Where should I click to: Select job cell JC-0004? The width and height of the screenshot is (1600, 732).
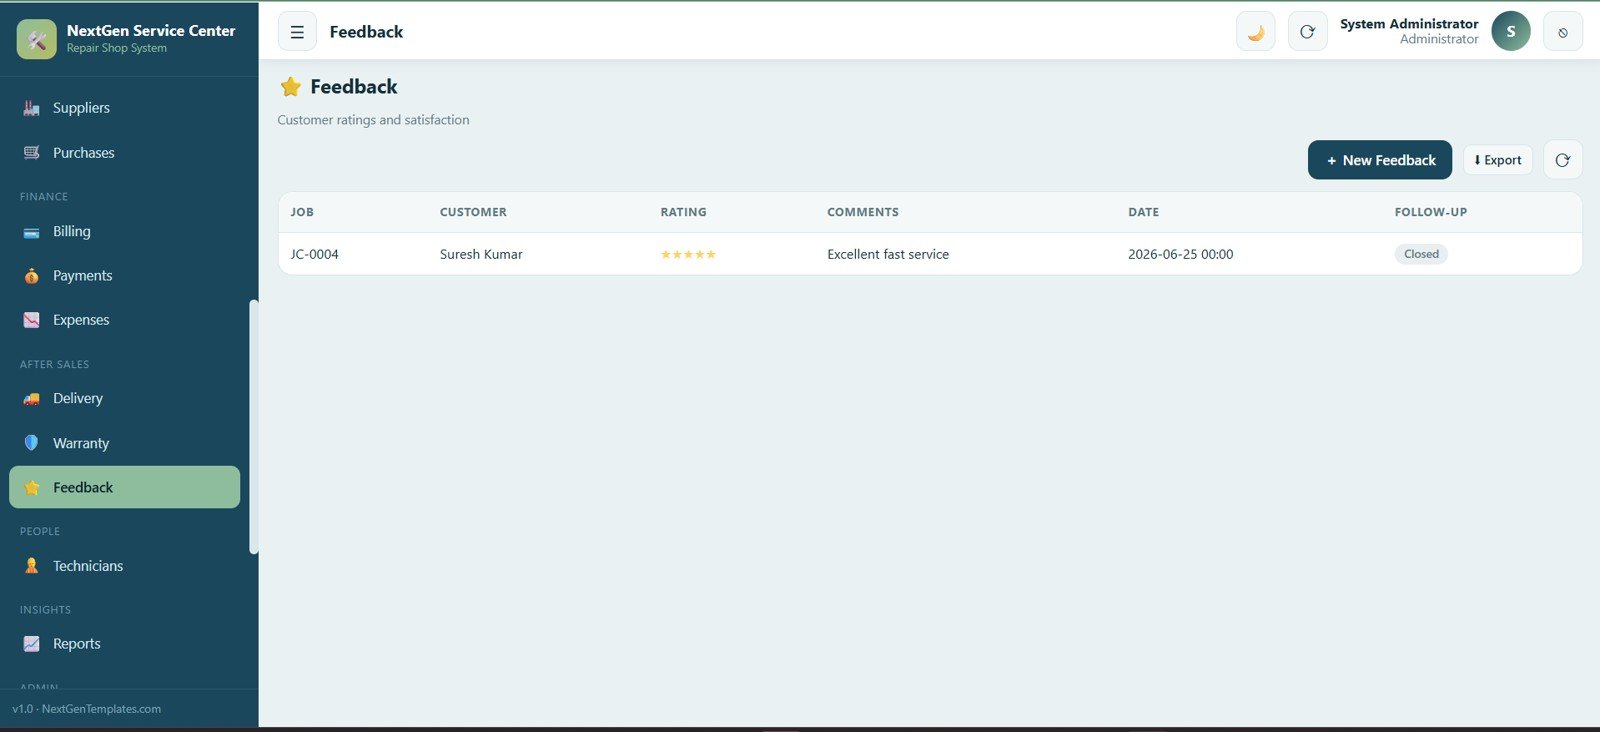click(315, 255)
